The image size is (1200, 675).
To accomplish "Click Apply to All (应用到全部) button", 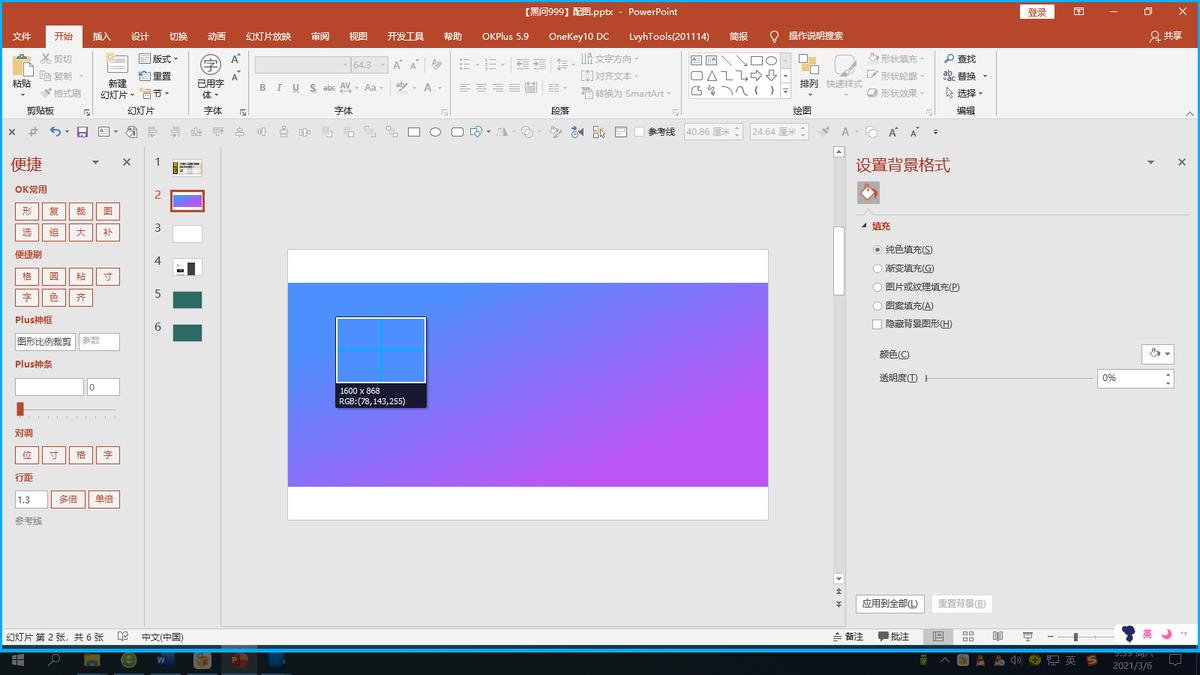I will coord(890,604).
